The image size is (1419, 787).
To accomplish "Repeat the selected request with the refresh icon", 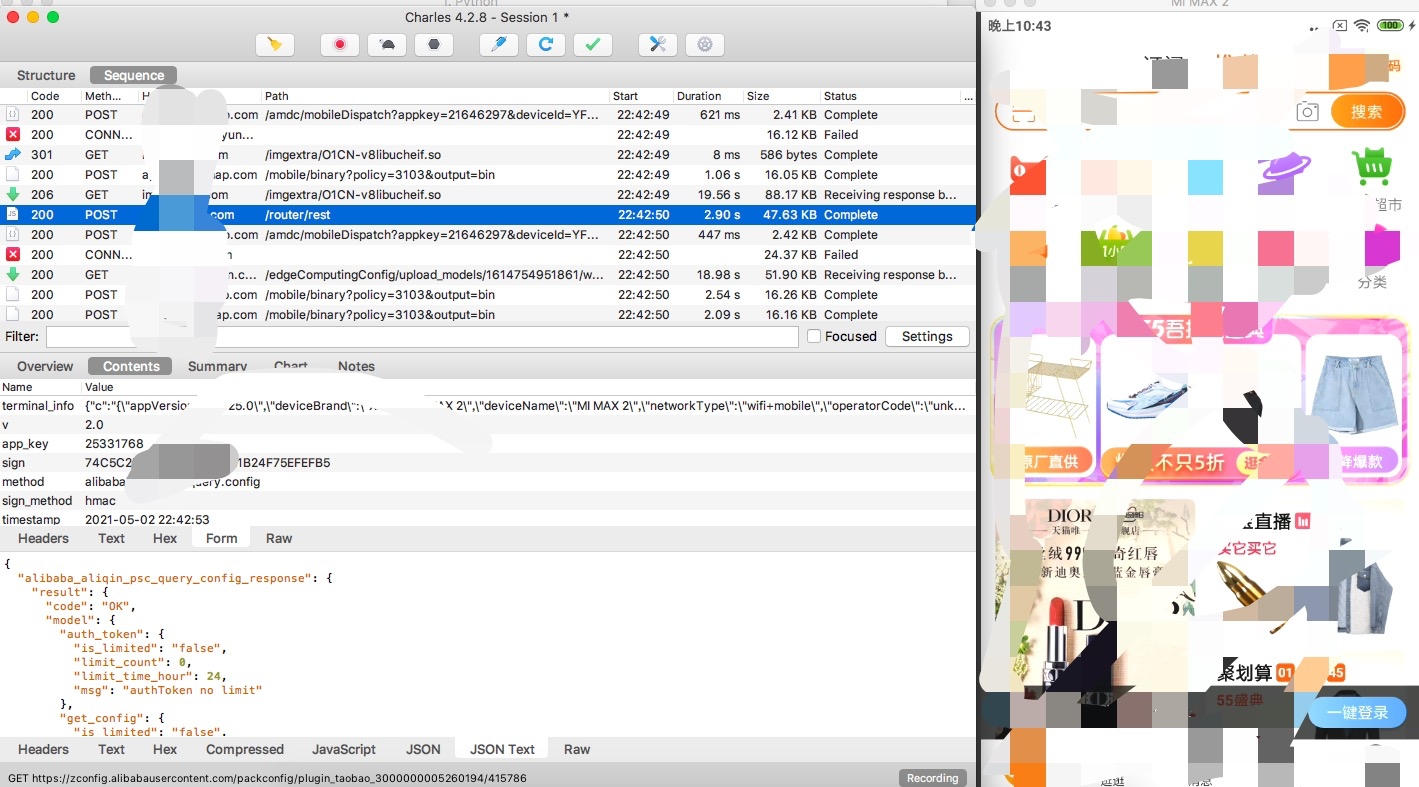I will point(546,44).
